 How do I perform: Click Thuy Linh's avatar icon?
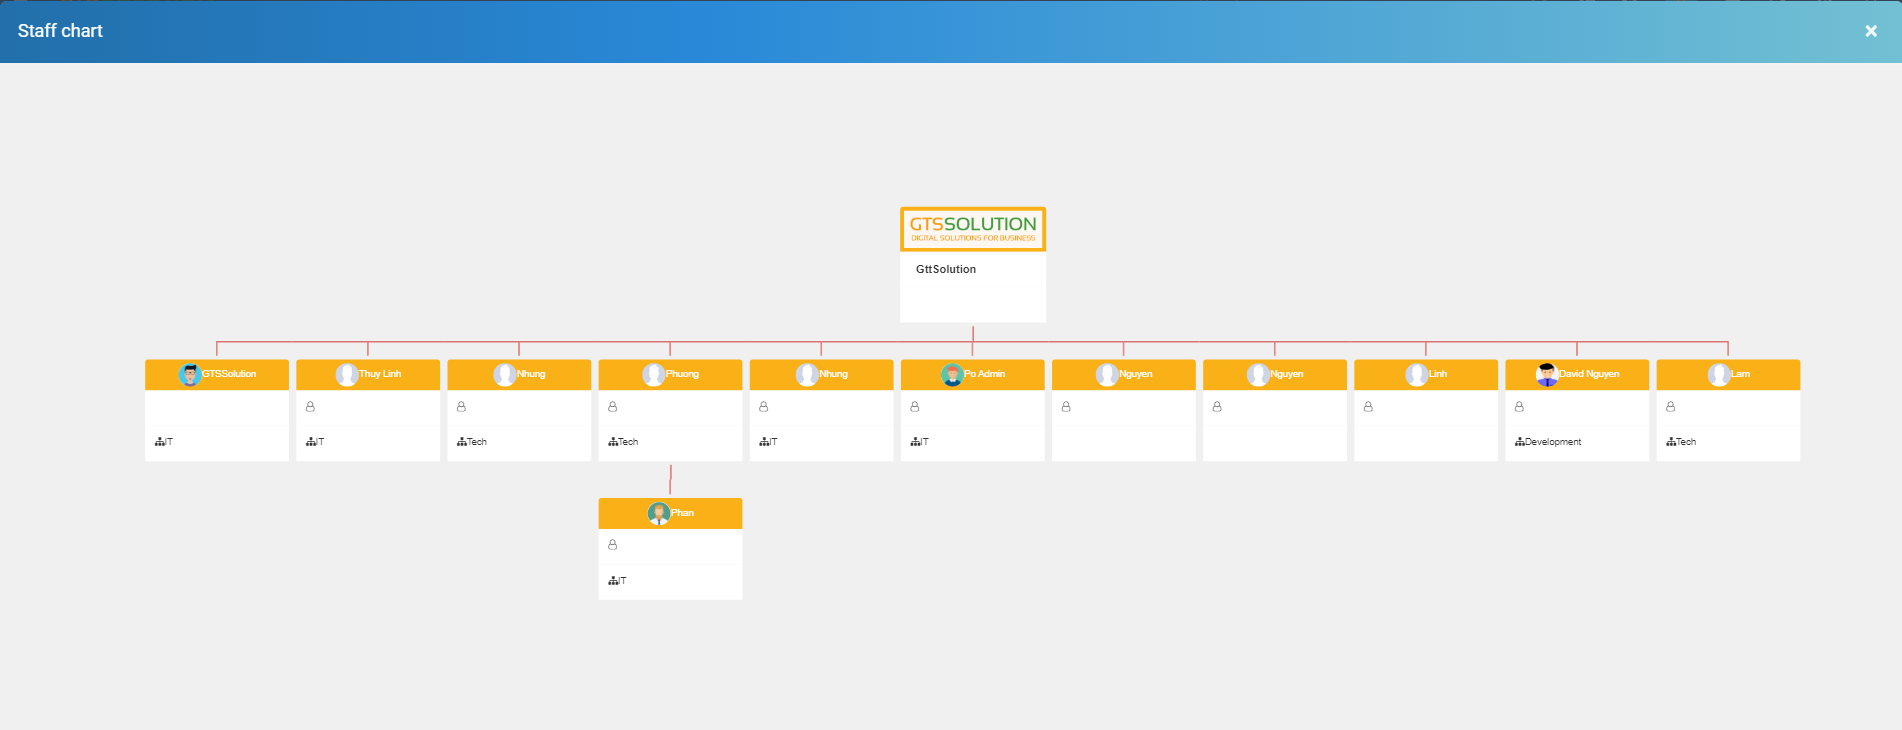coord(347,374)
